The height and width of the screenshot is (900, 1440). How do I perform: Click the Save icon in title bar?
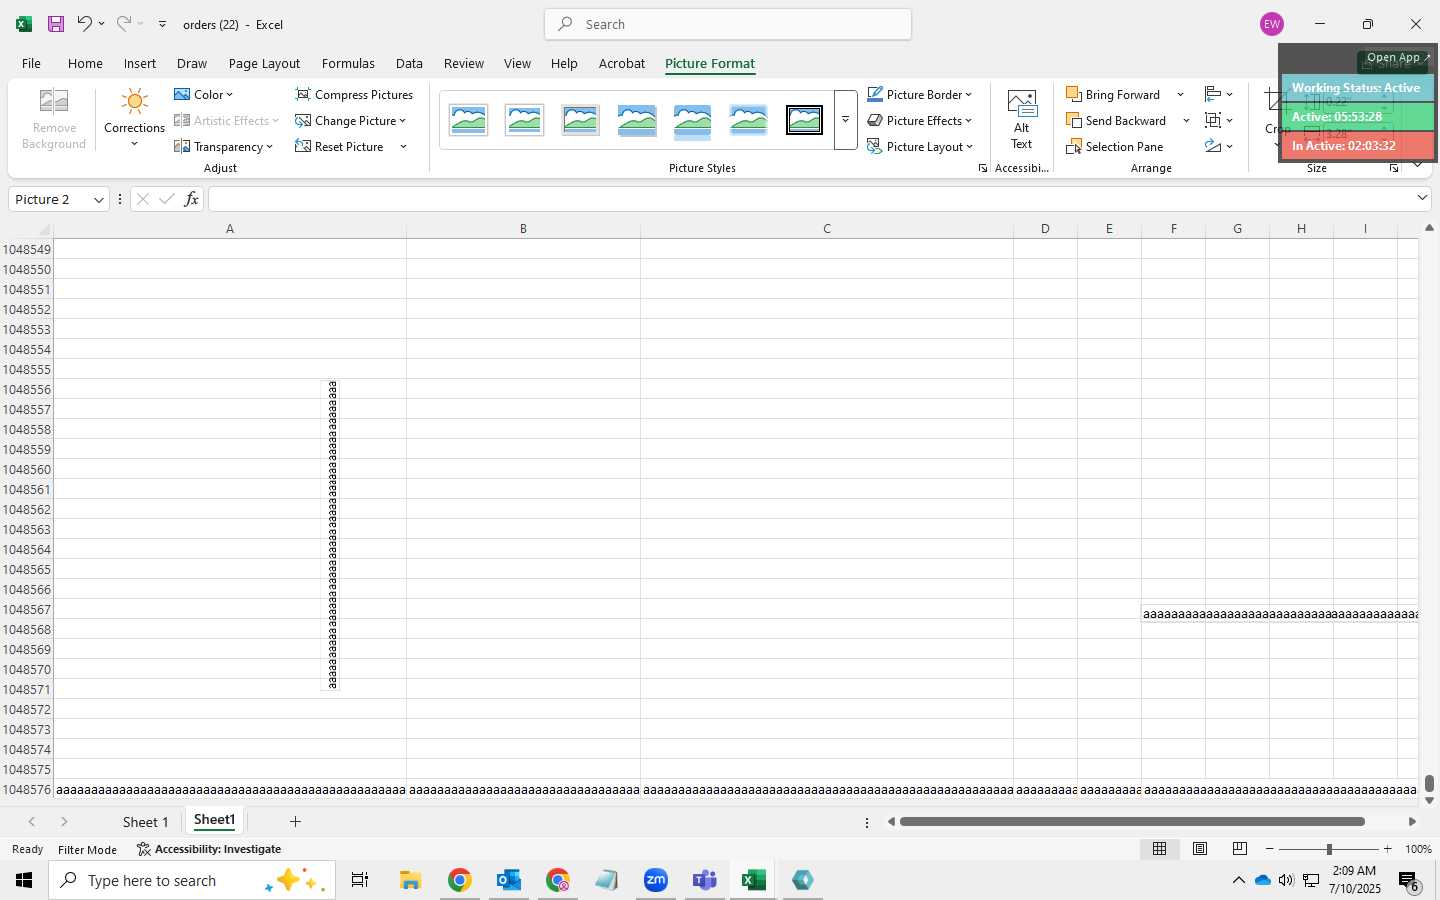coord(56,24)
